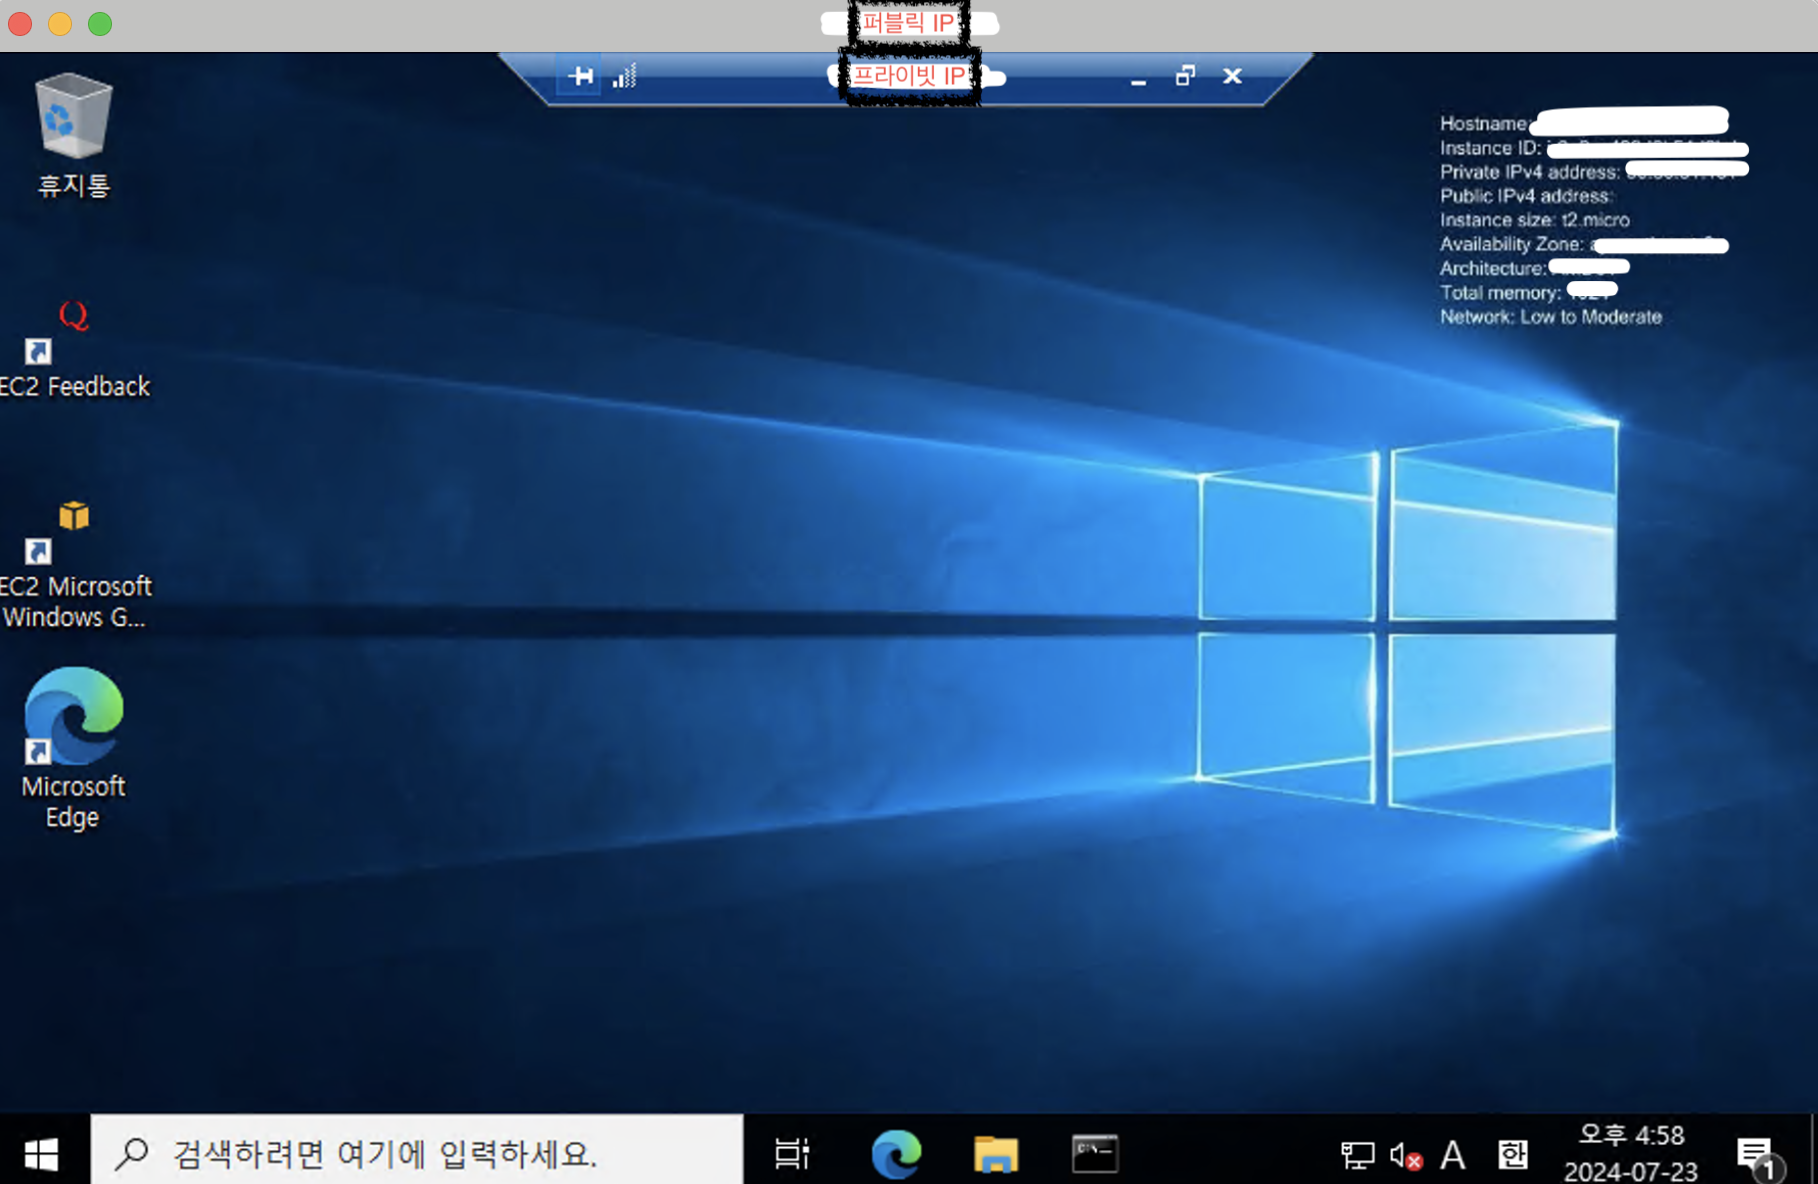Open the notification action center icon
Viewport: 1818px width, 1184px height.
coord(1759,1157)
